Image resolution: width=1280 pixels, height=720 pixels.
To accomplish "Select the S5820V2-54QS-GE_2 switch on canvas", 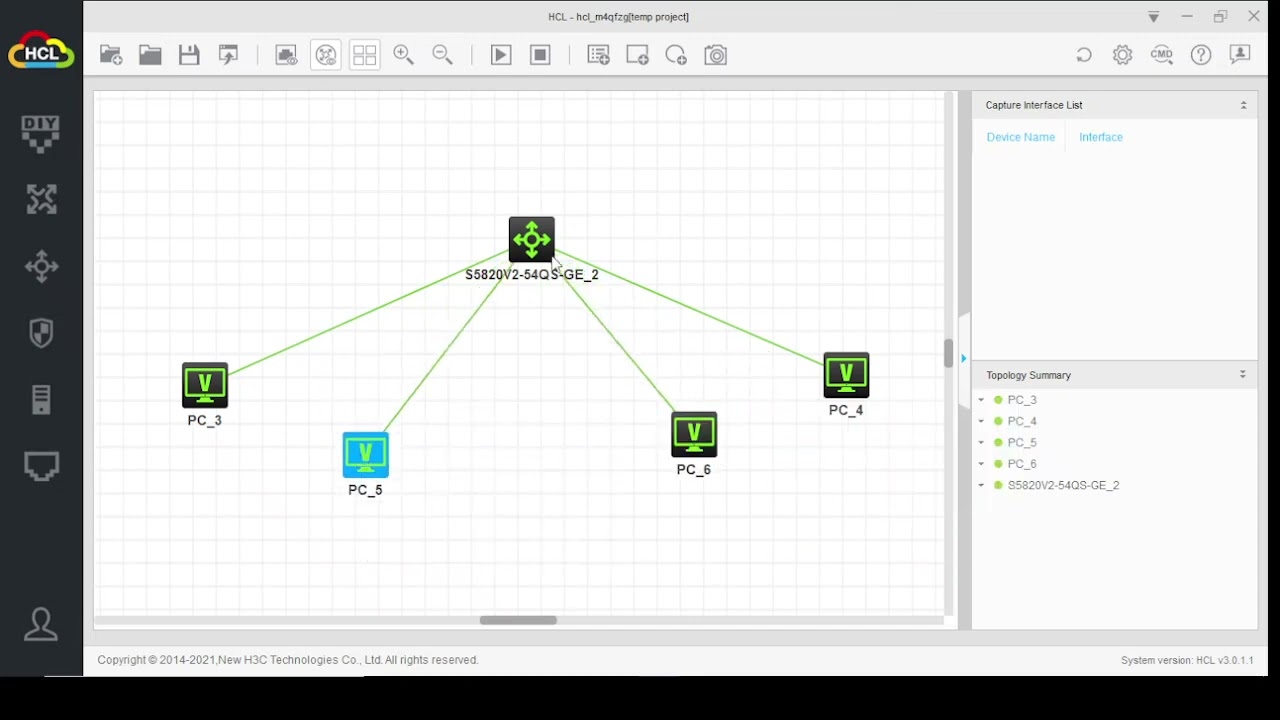I will pos(531,240).
